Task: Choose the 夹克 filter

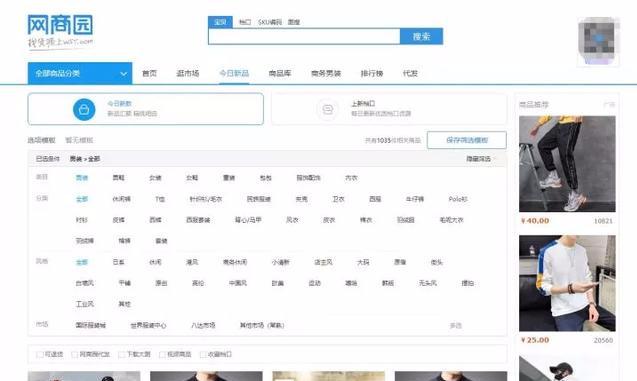Action: 301,199
